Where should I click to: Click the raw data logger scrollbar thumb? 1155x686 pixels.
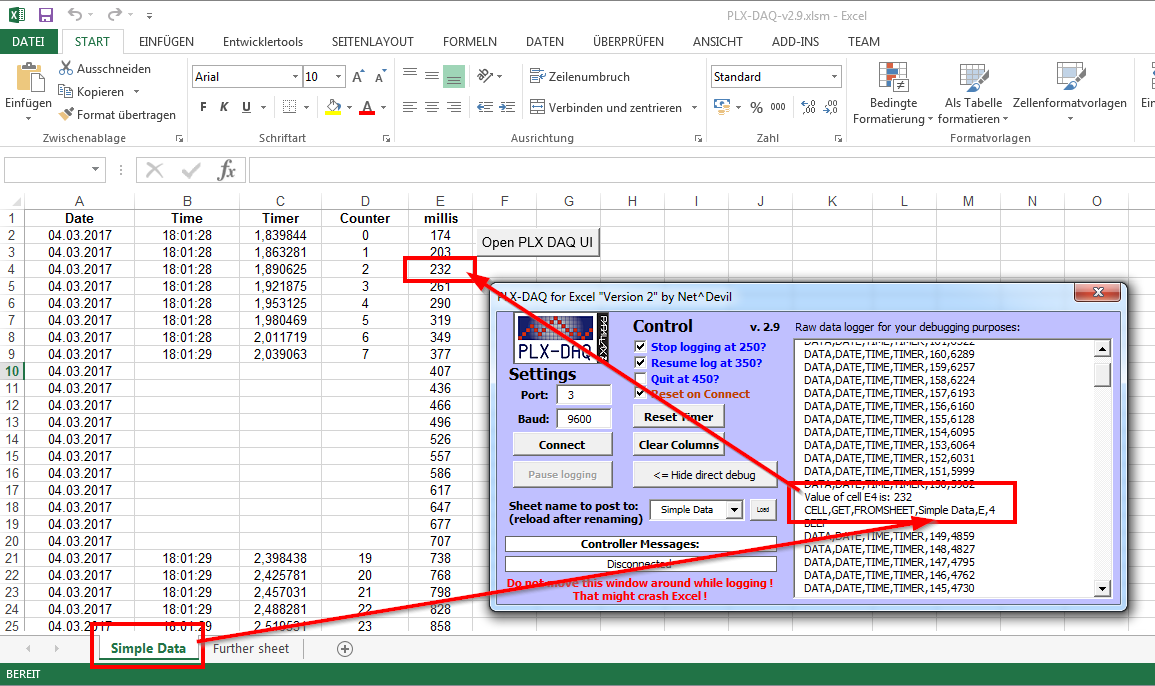(1102, 374)
